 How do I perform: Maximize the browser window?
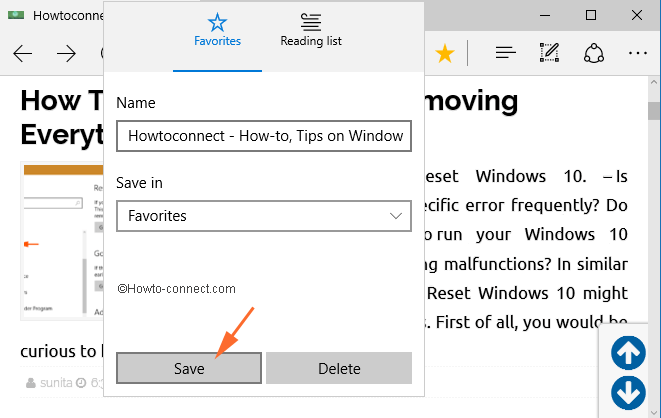point(591,16)
